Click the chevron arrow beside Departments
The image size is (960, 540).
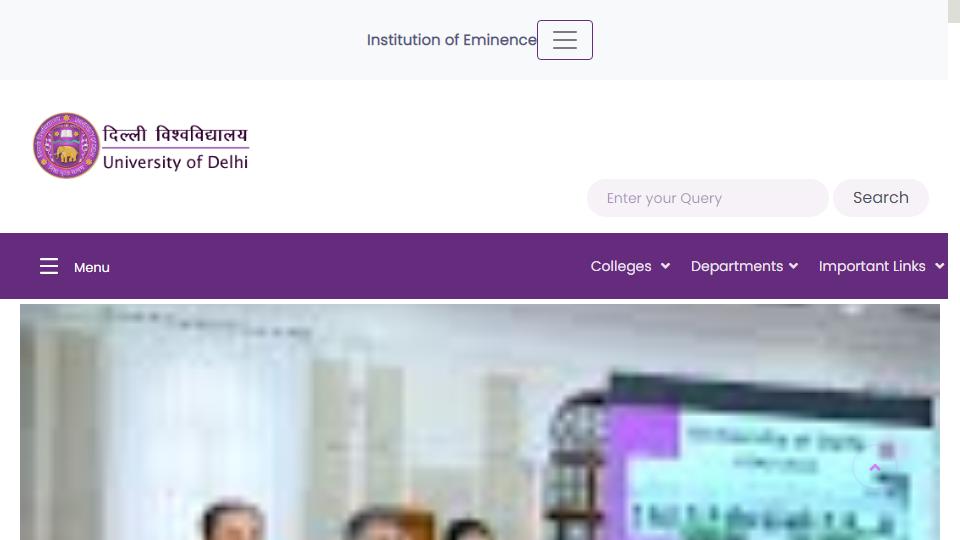(793, 266)
